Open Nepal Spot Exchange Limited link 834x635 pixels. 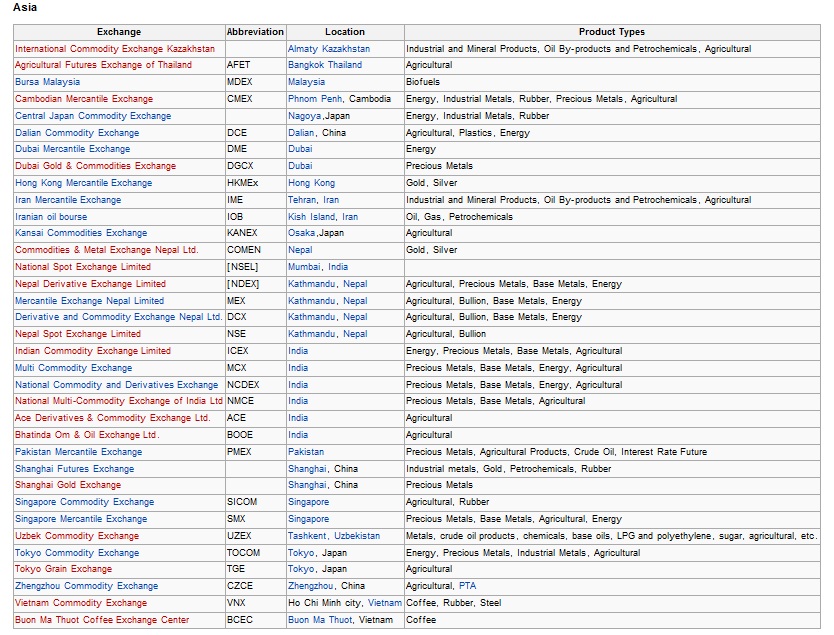pyautogui.click(x=78, y=334)
